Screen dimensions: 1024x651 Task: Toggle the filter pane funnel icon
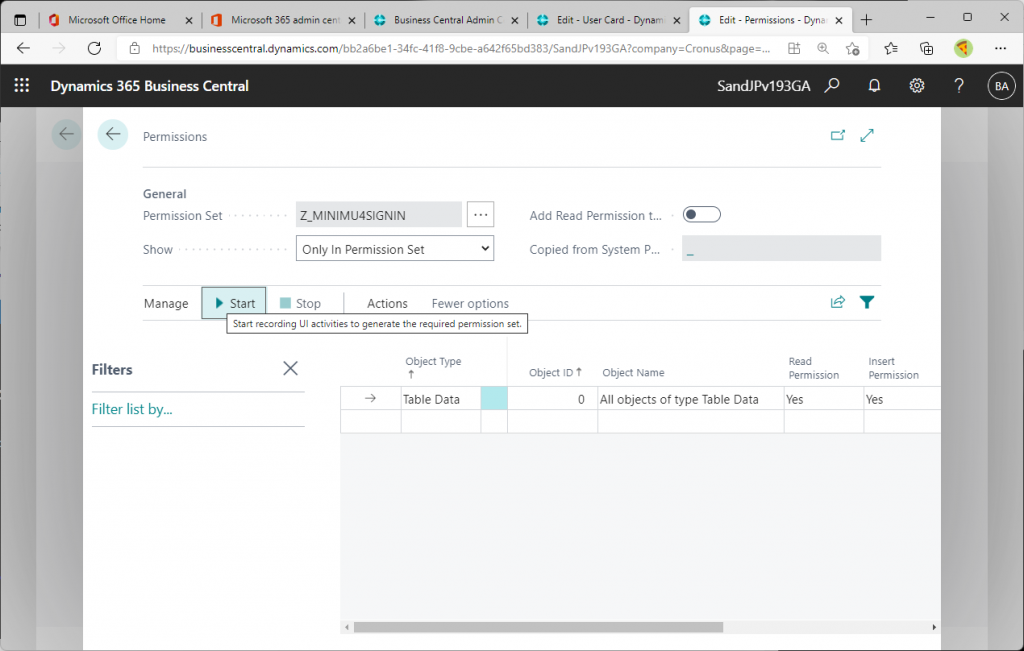867,302
